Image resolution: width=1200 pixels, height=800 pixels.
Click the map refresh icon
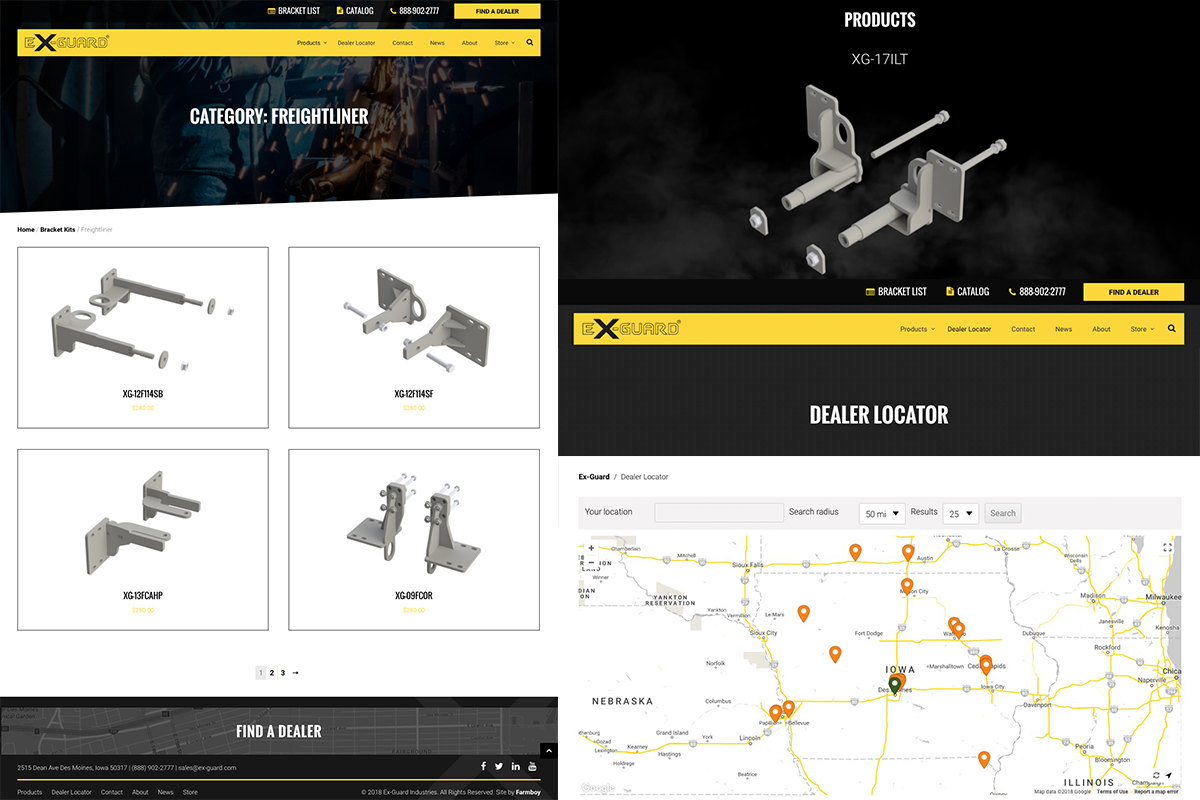1156,775
